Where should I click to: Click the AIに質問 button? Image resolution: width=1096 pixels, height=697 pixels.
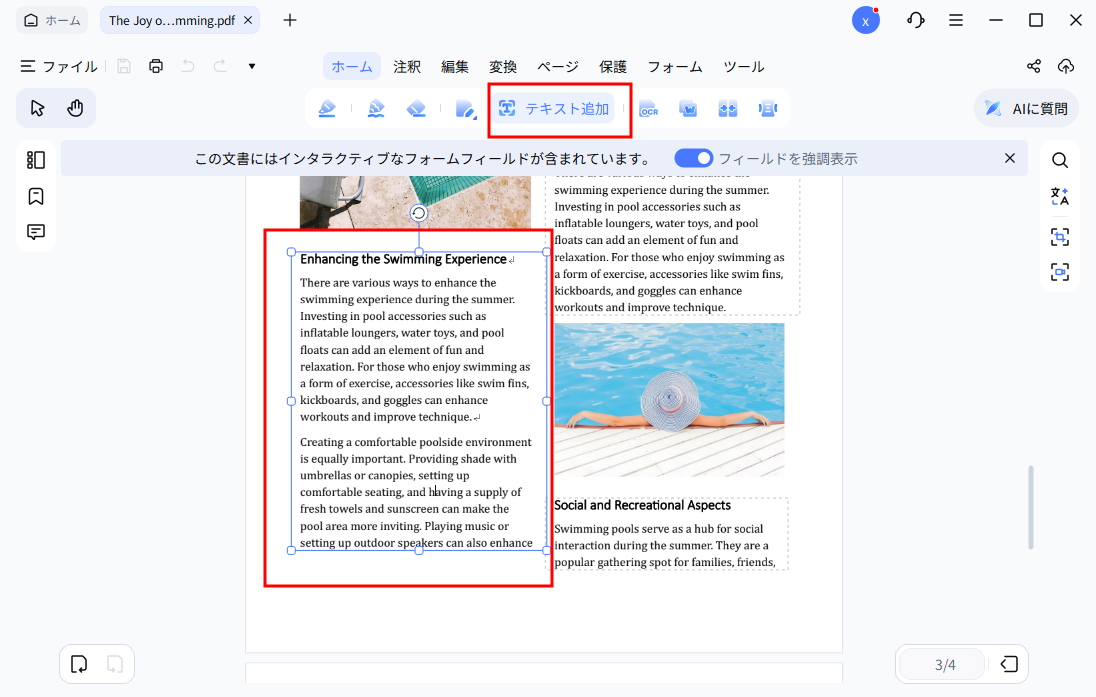pos(1026,109)
